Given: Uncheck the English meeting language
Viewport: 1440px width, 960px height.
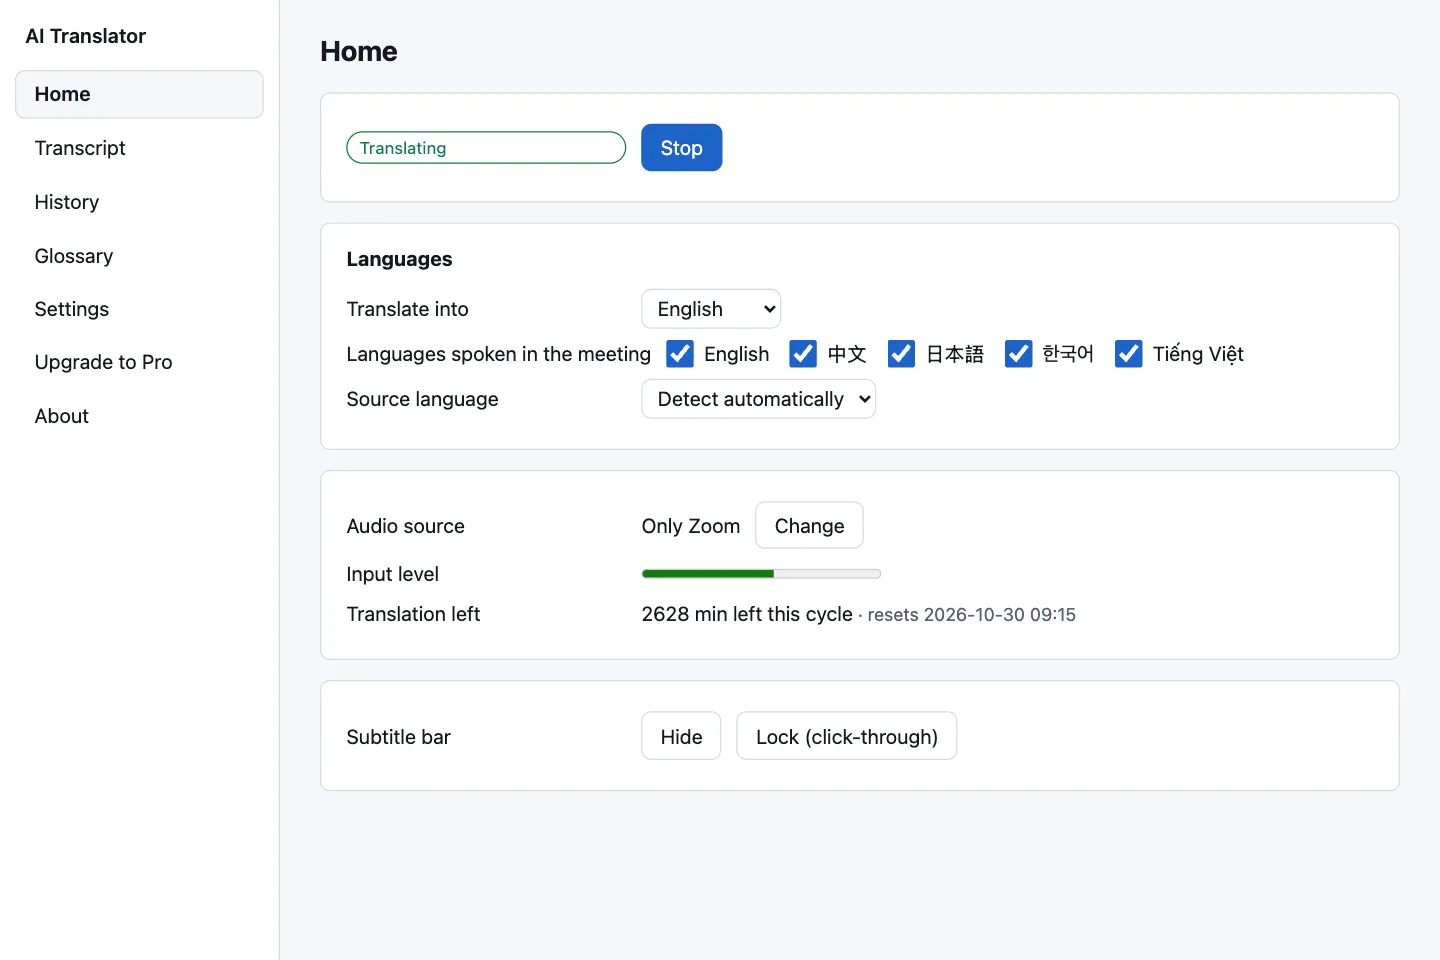Looking at the screenshot, I should click(x=680, y=354).
